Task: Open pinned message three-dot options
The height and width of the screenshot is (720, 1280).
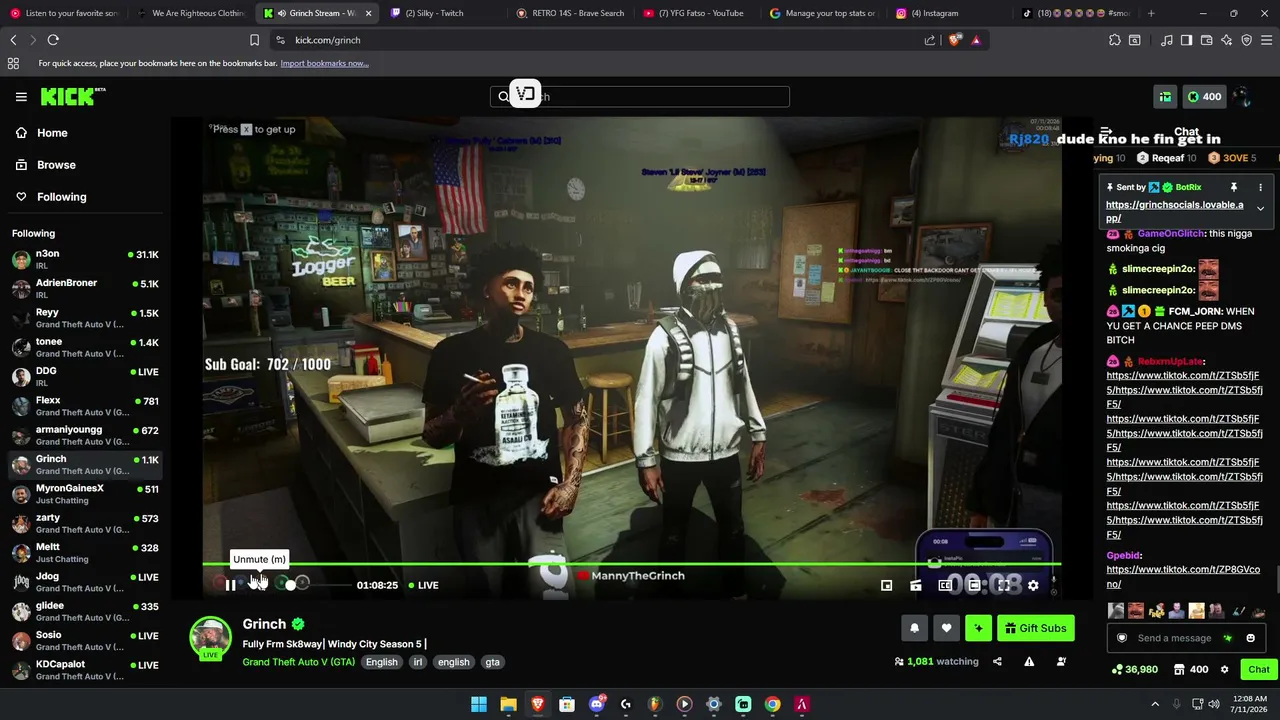Action: coord(1260,187)
